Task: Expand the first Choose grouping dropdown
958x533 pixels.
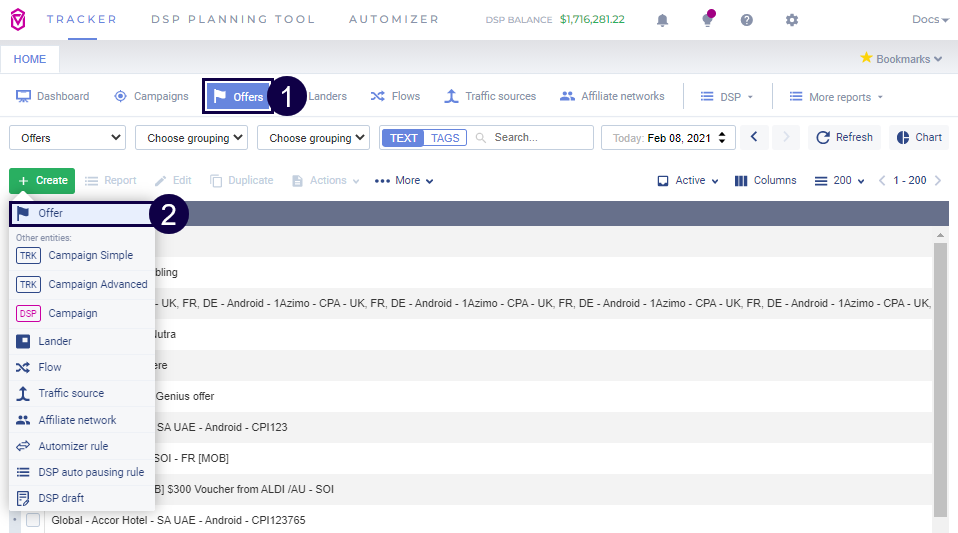Action: pos(191,138)
